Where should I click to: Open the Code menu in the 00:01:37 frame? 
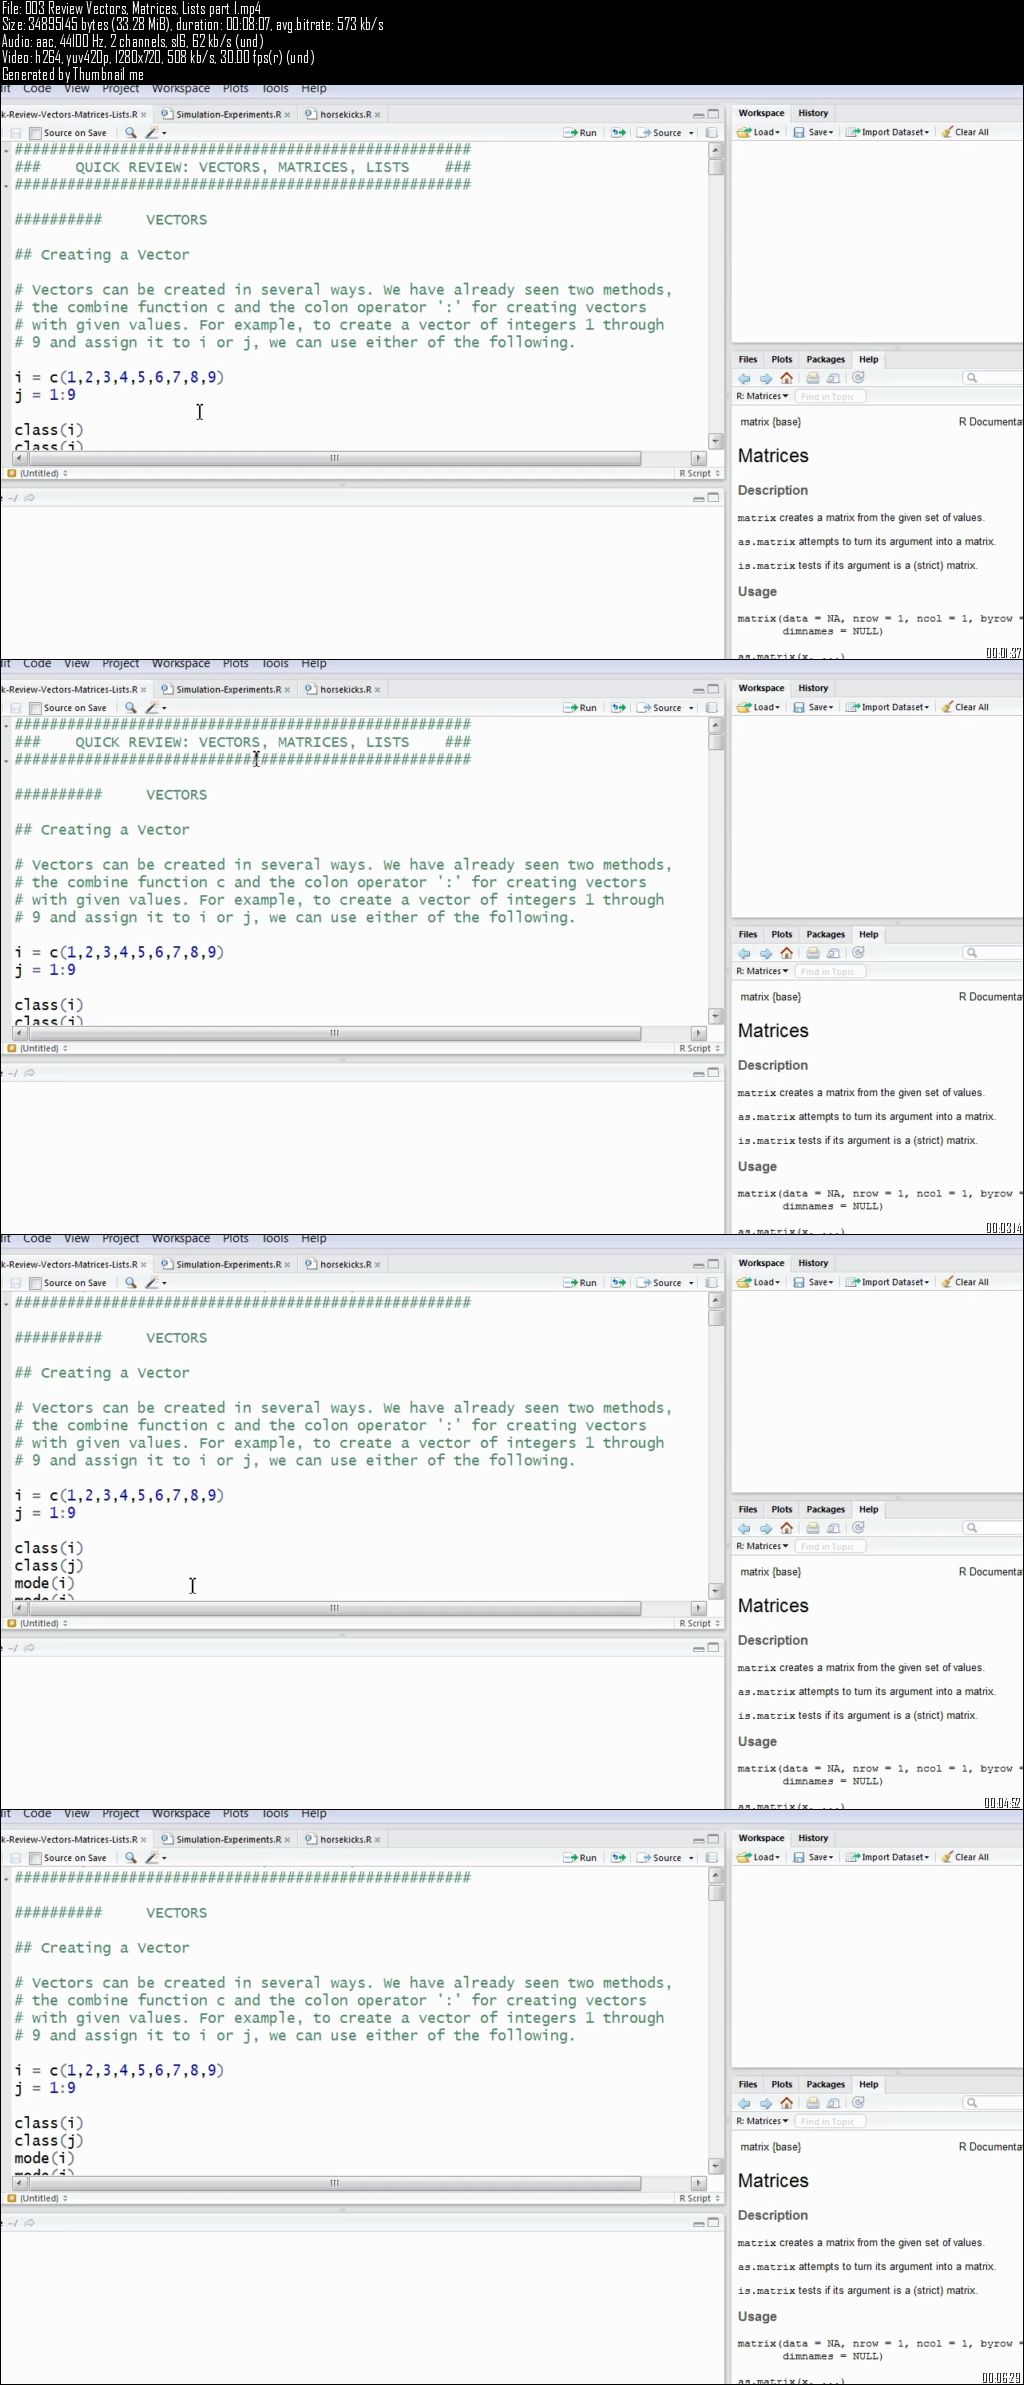point(37,89)
